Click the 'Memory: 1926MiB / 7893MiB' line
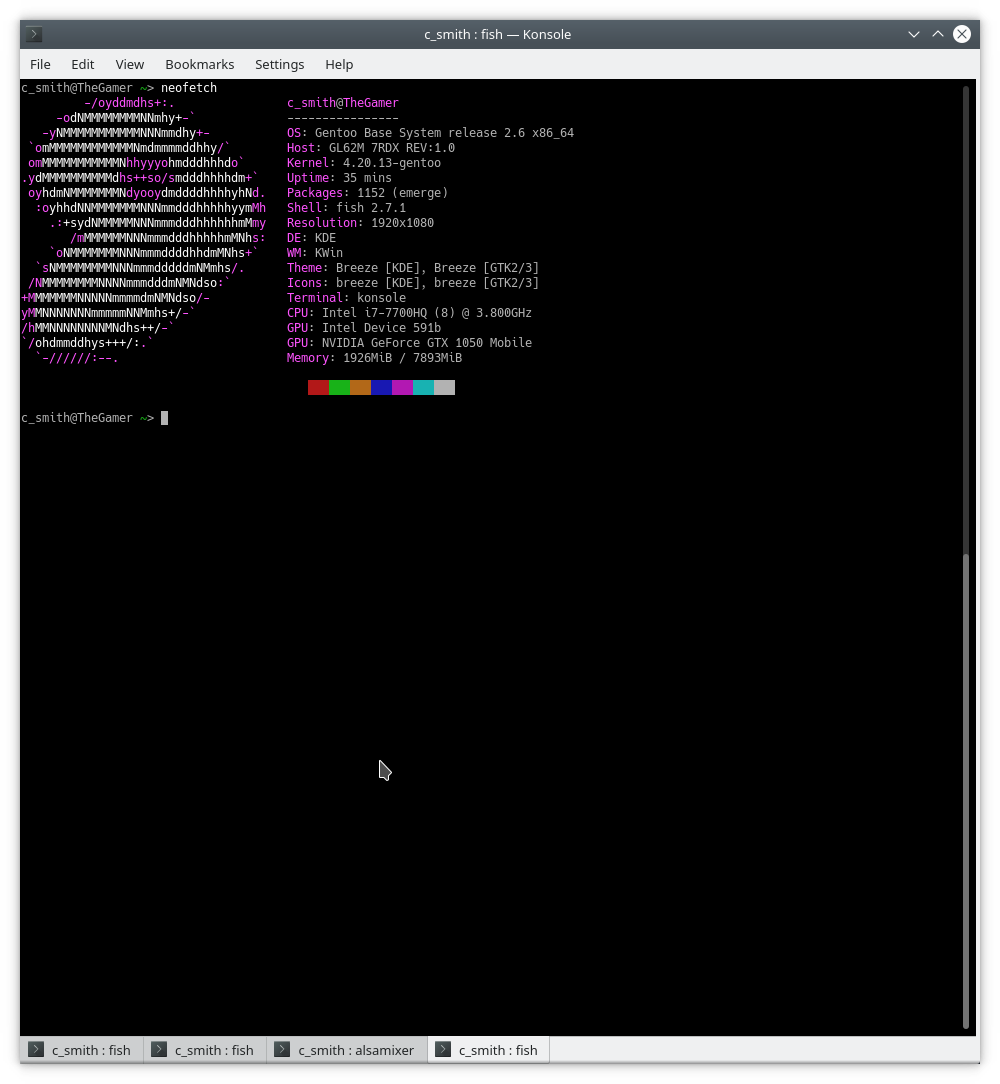Image resolution: width=1000 pixels, height=1084 pixels. 374,357
